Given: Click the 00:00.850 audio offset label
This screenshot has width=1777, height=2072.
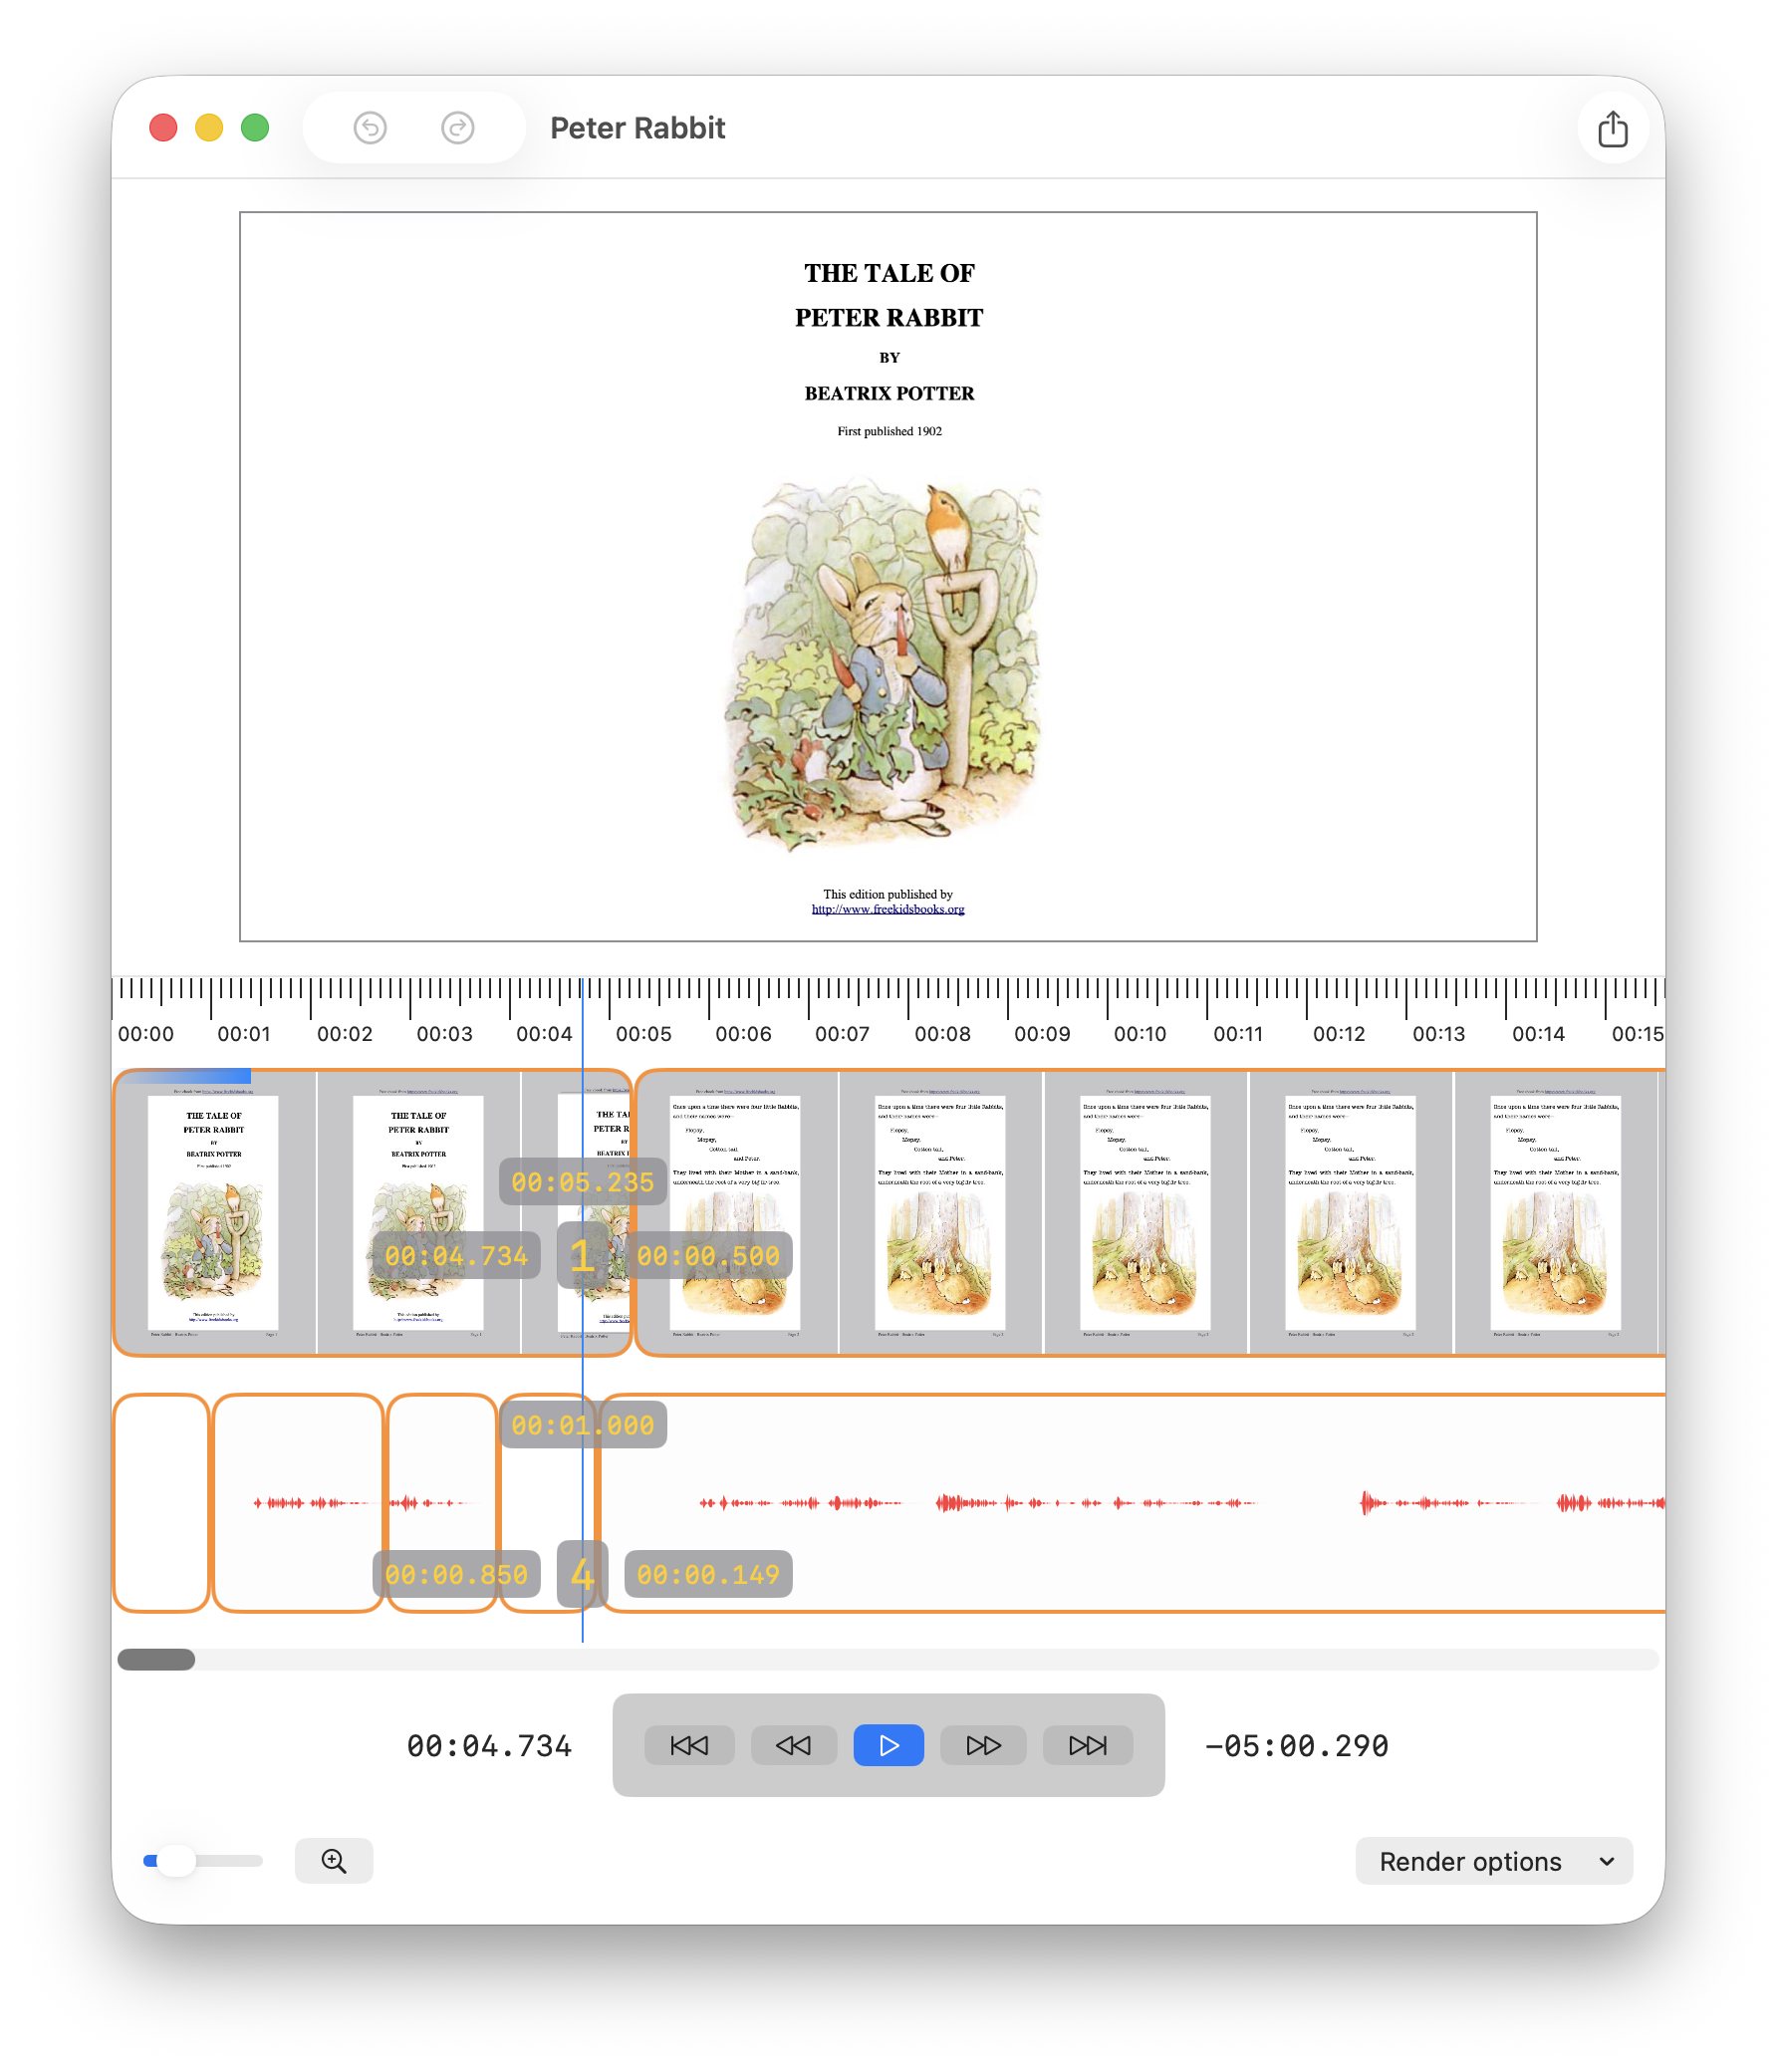Looking at the screenshot, I should click(456, 1575).
